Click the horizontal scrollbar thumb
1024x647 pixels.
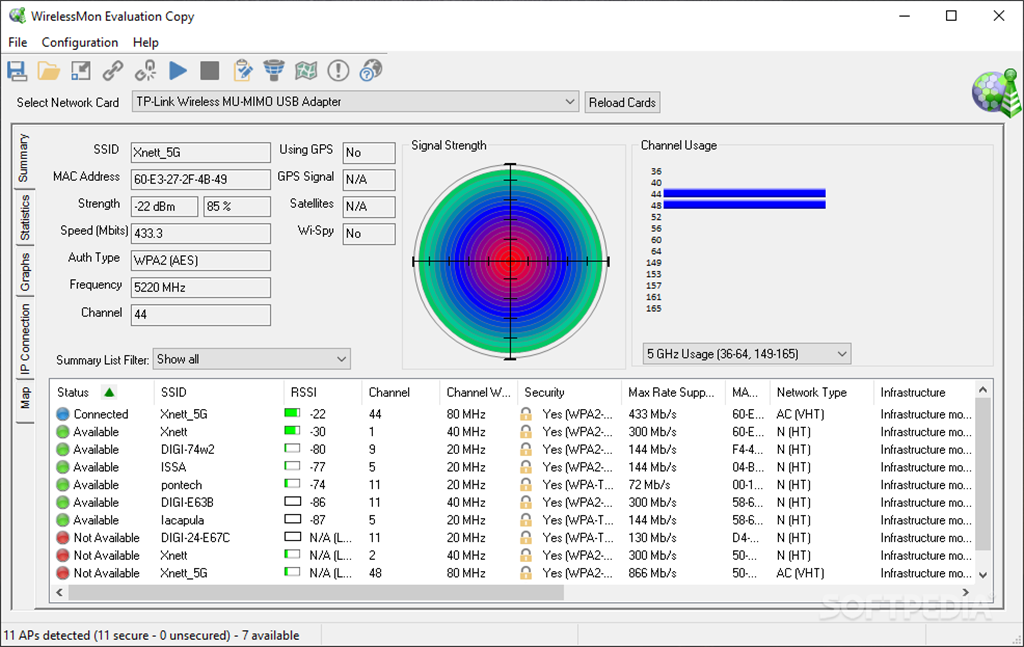point(316,592)
